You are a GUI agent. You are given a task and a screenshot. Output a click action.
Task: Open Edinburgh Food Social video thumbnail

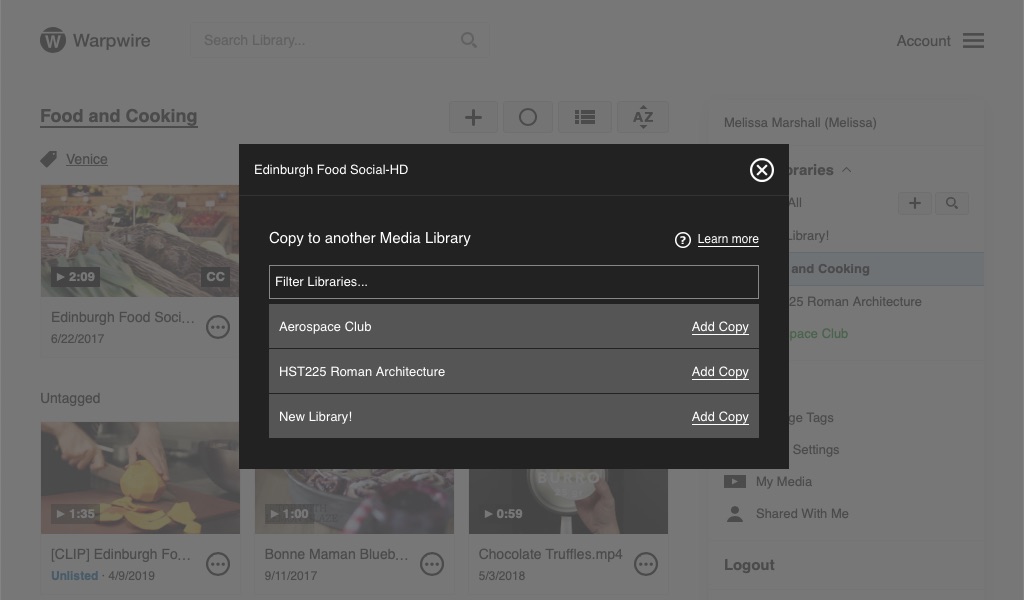pyautogui.click(x=140, y=241)
